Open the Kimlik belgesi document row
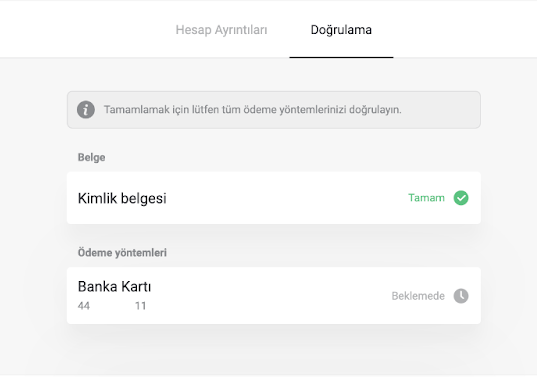The width and height of the screenshot is (537, 377). pyautogui.click(x=274, y=198)
